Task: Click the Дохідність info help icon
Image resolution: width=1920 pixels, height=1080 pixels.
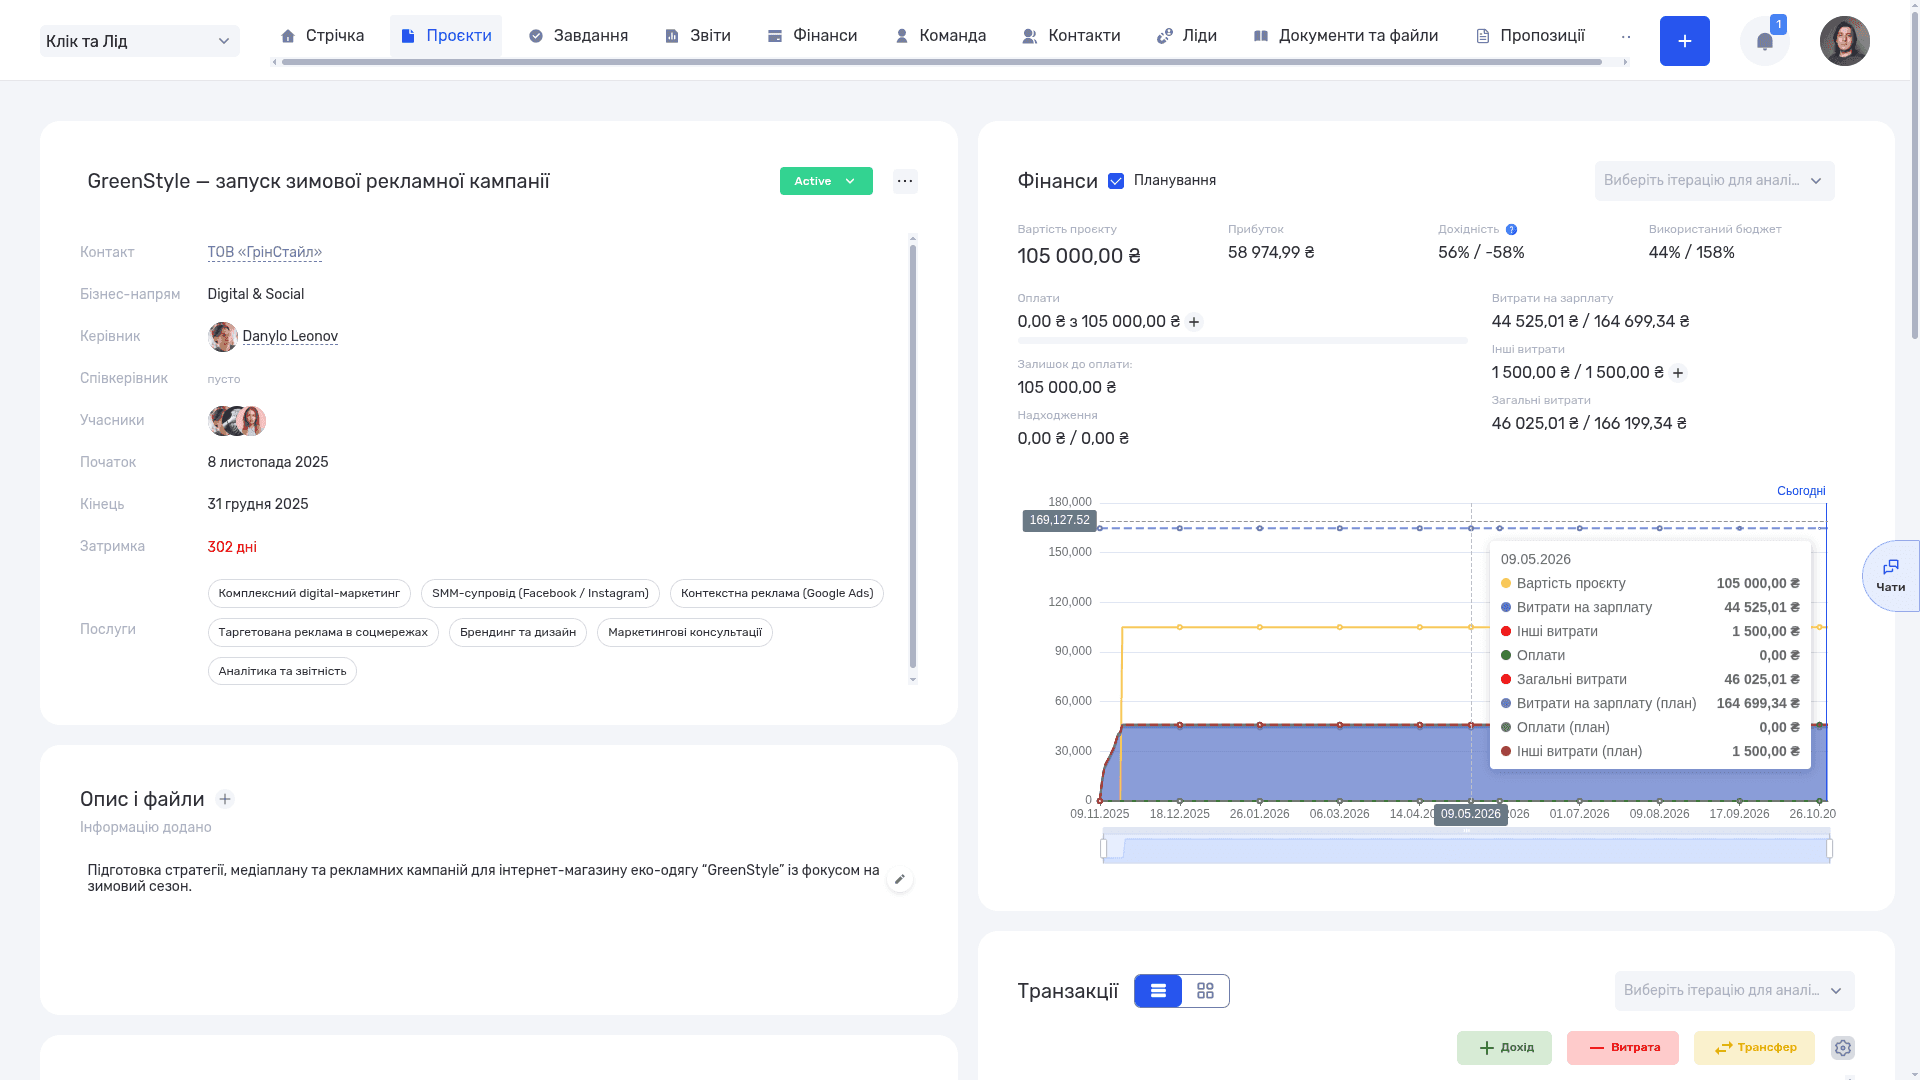Action: [x=1511, y=229]
